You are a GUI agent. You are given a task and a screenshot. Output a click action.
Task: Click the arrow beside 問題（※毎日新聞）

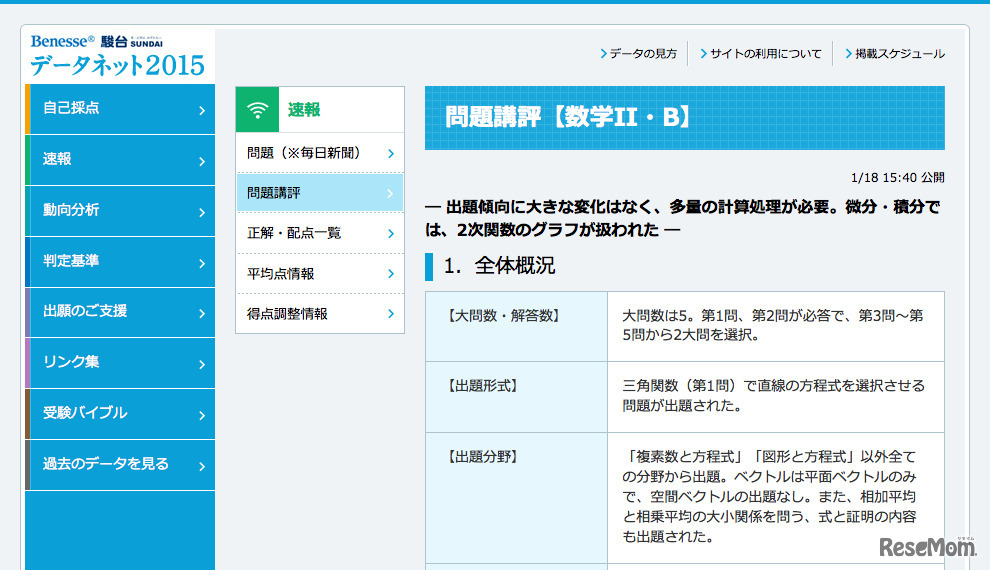(x=391, y=153)
